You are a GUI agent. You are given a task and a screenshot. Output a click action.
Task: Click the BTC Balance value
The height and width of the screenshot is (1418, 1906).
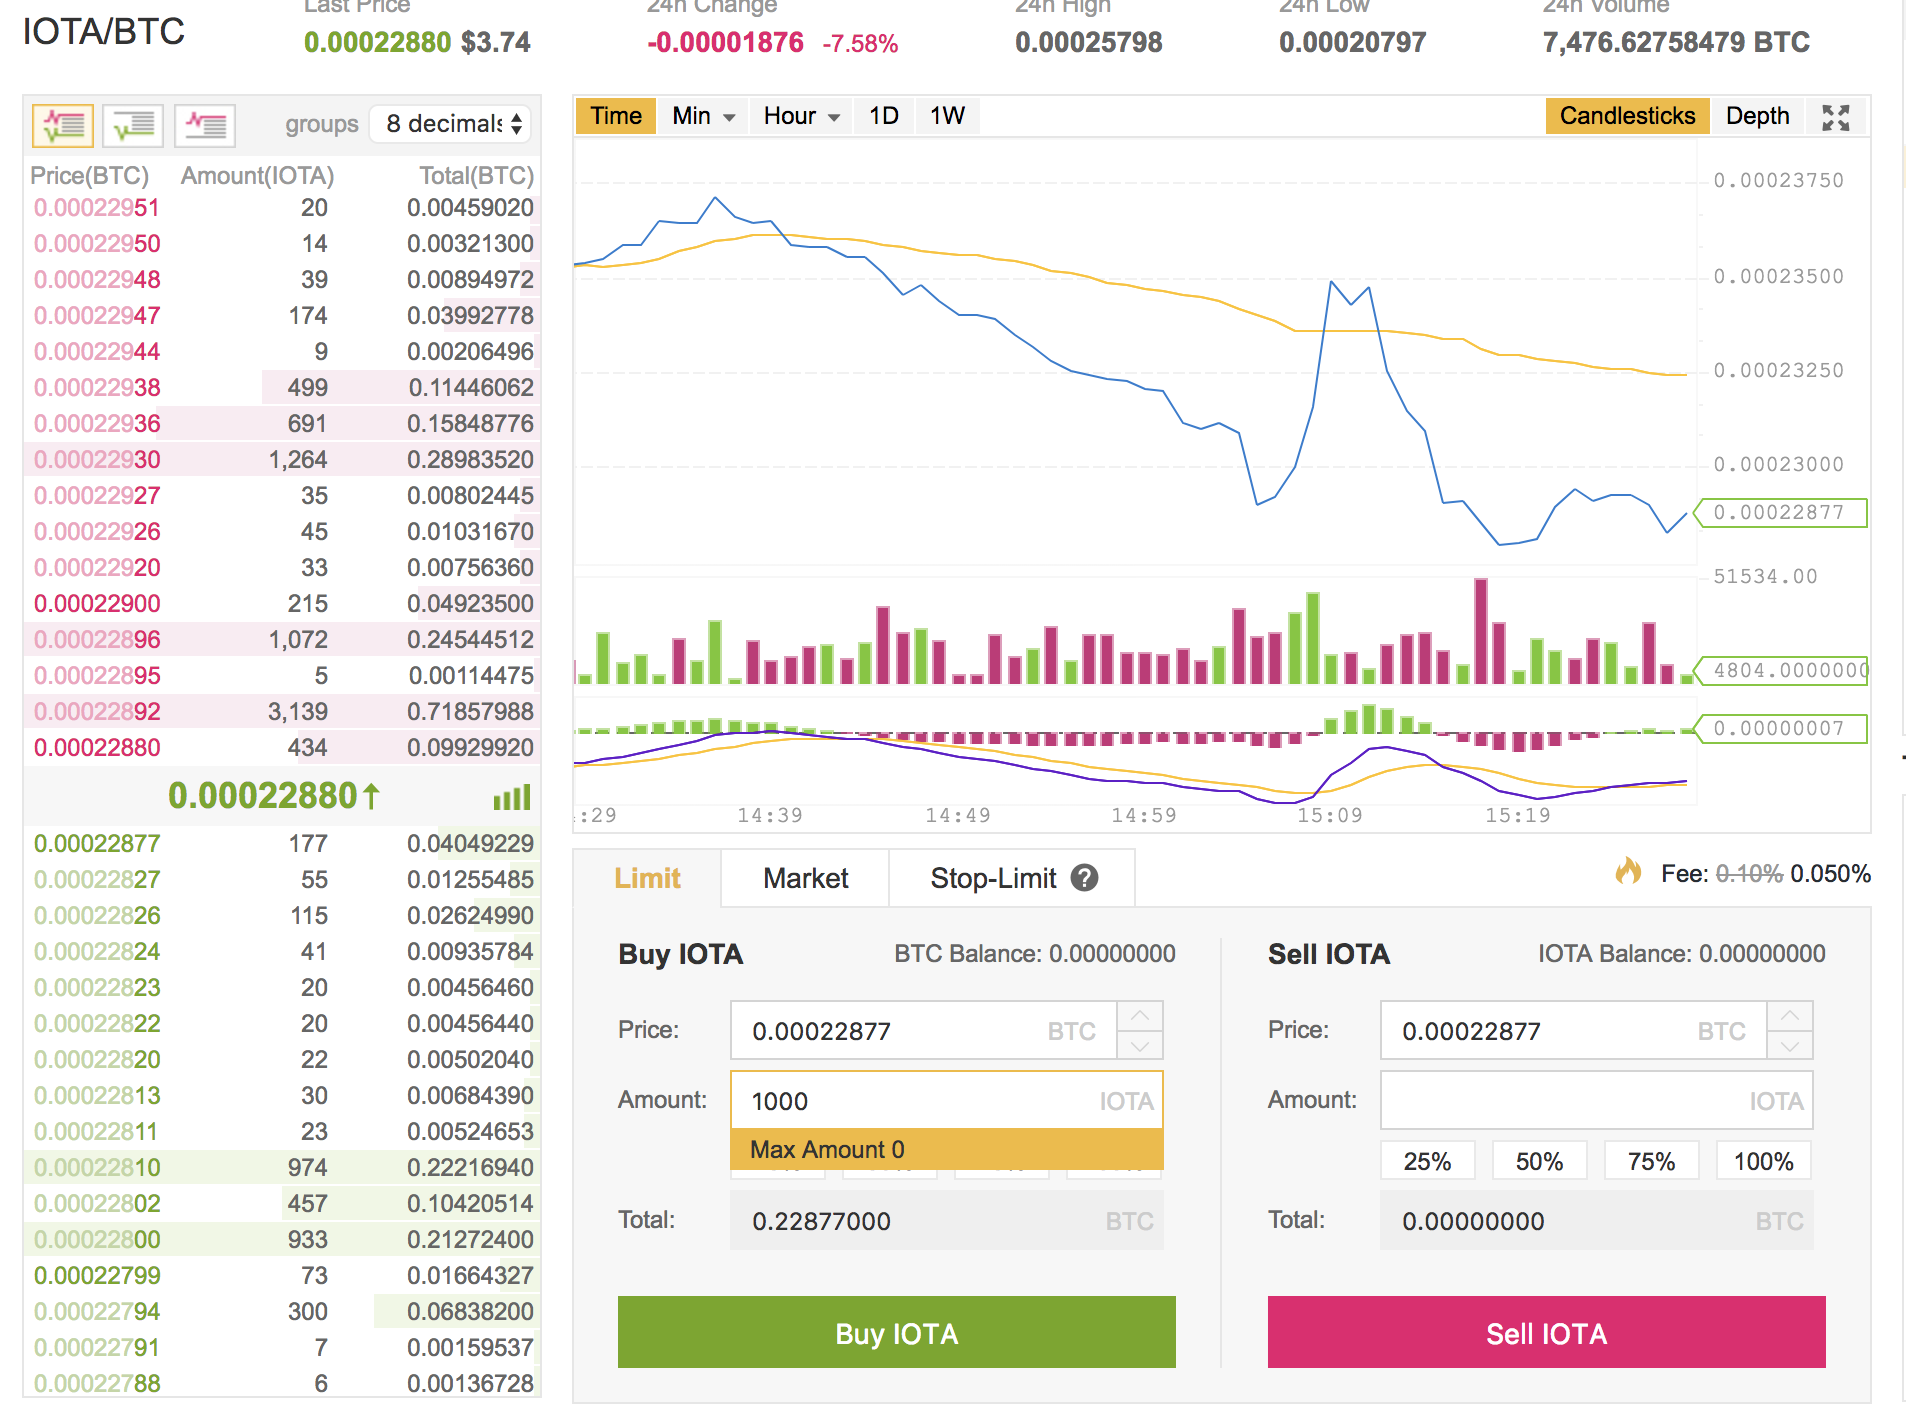coord(1112,954)
